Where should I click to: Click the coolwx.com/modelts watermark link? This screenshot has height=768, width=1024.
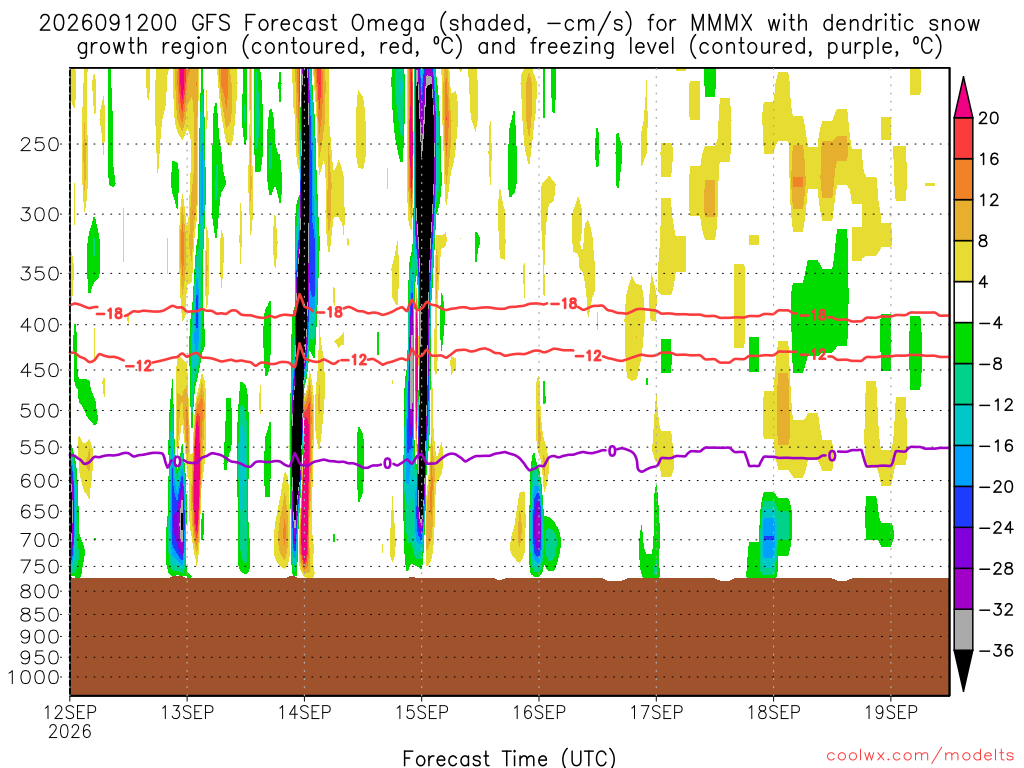click(x=920, y=756)
